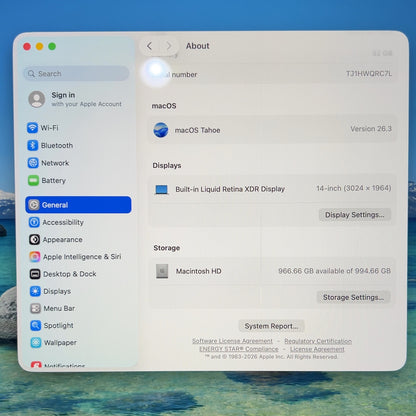The height and width of the screenshot is (416, 416).
Task: Click the green Battery icon
Action: coord(33,180)
